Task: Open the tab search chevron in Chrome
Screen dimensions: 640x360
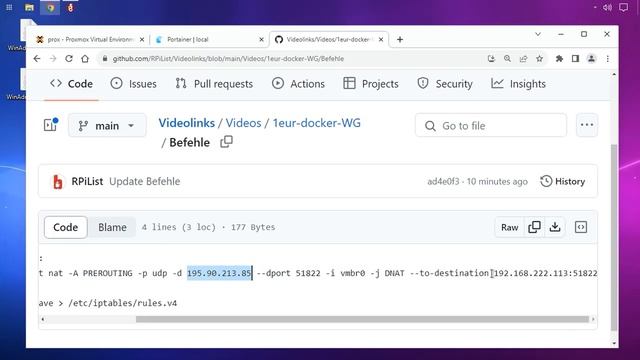Action: [x=538, y=34]
